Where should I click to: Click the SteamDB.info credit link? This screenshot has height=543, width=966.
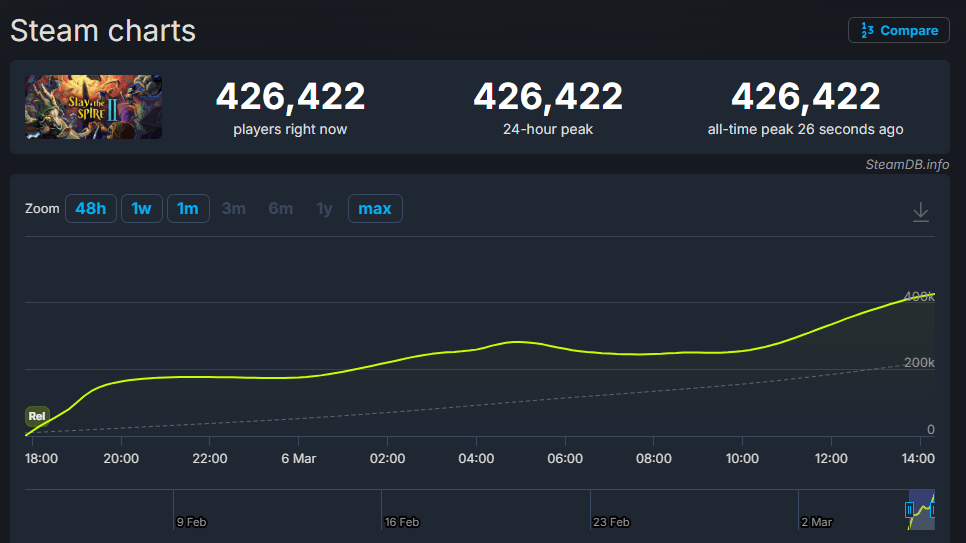point(907,165)
